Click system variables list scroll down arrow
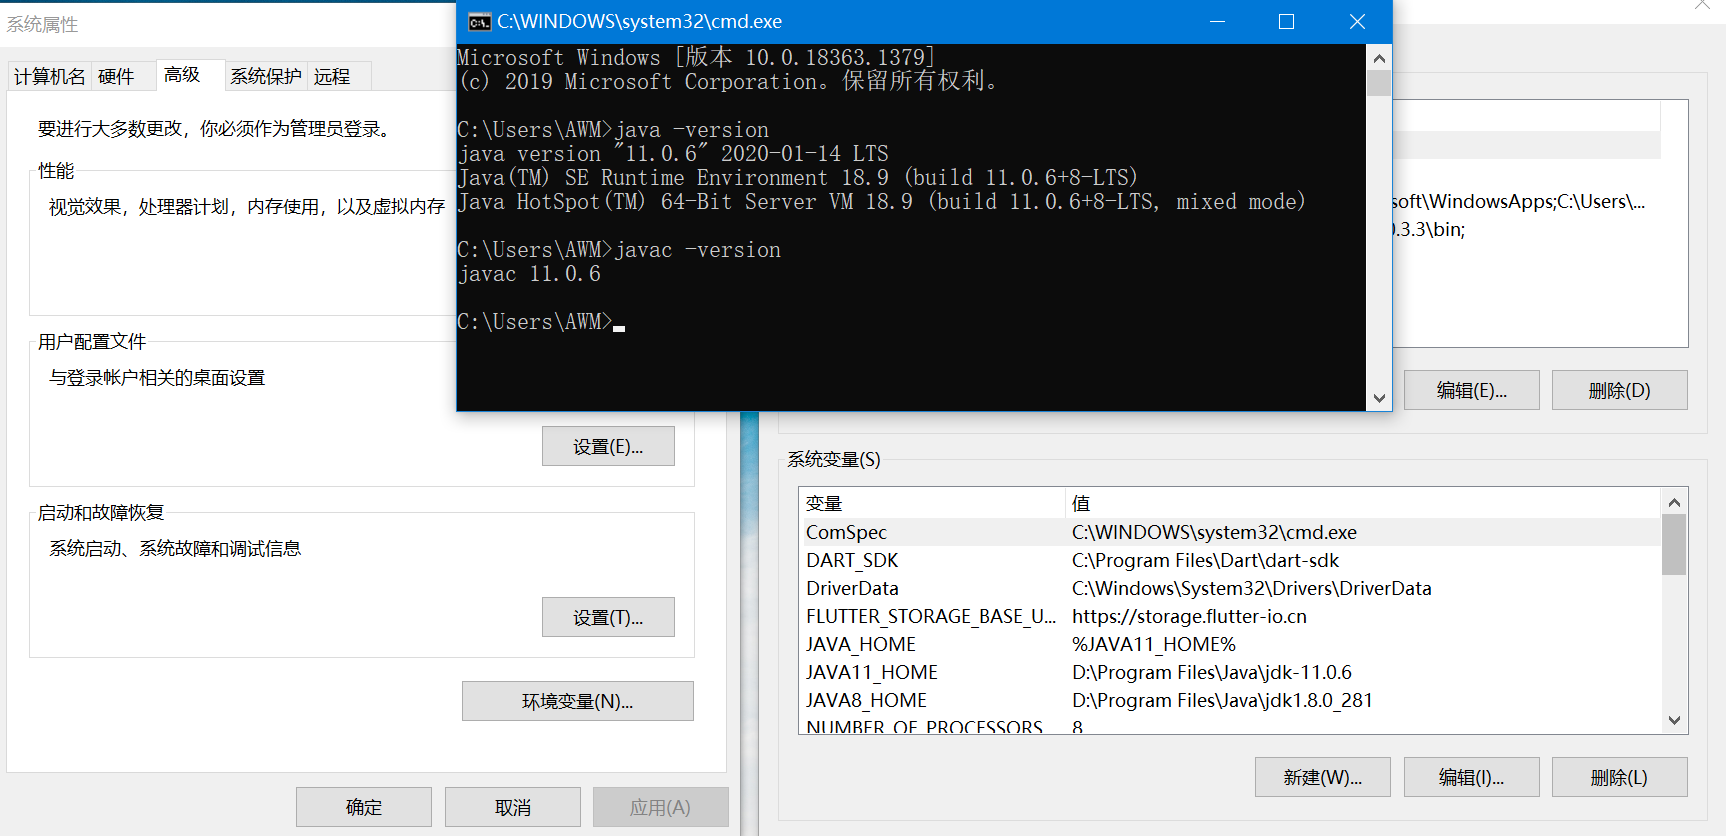The image size is (1726, 836). [1674, 721]
